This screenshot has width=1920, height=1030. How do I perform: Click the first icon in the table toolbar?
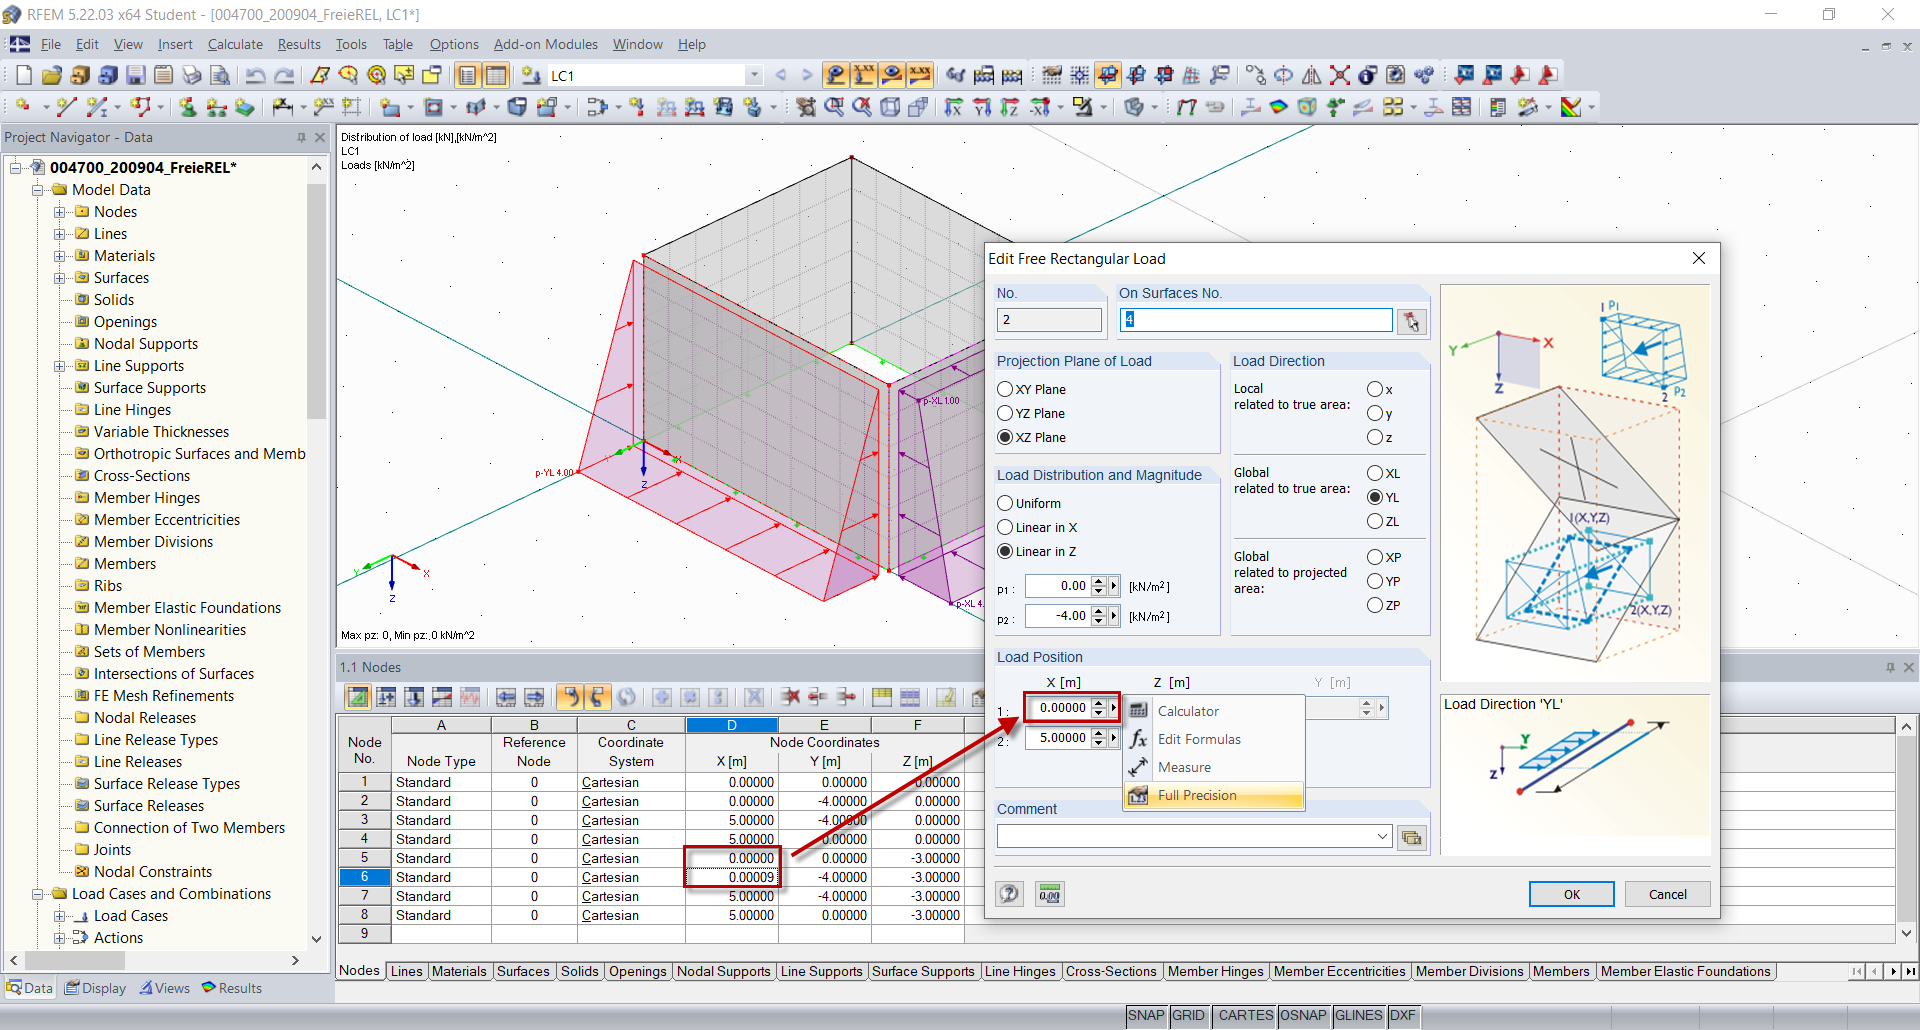coord(357,697)
